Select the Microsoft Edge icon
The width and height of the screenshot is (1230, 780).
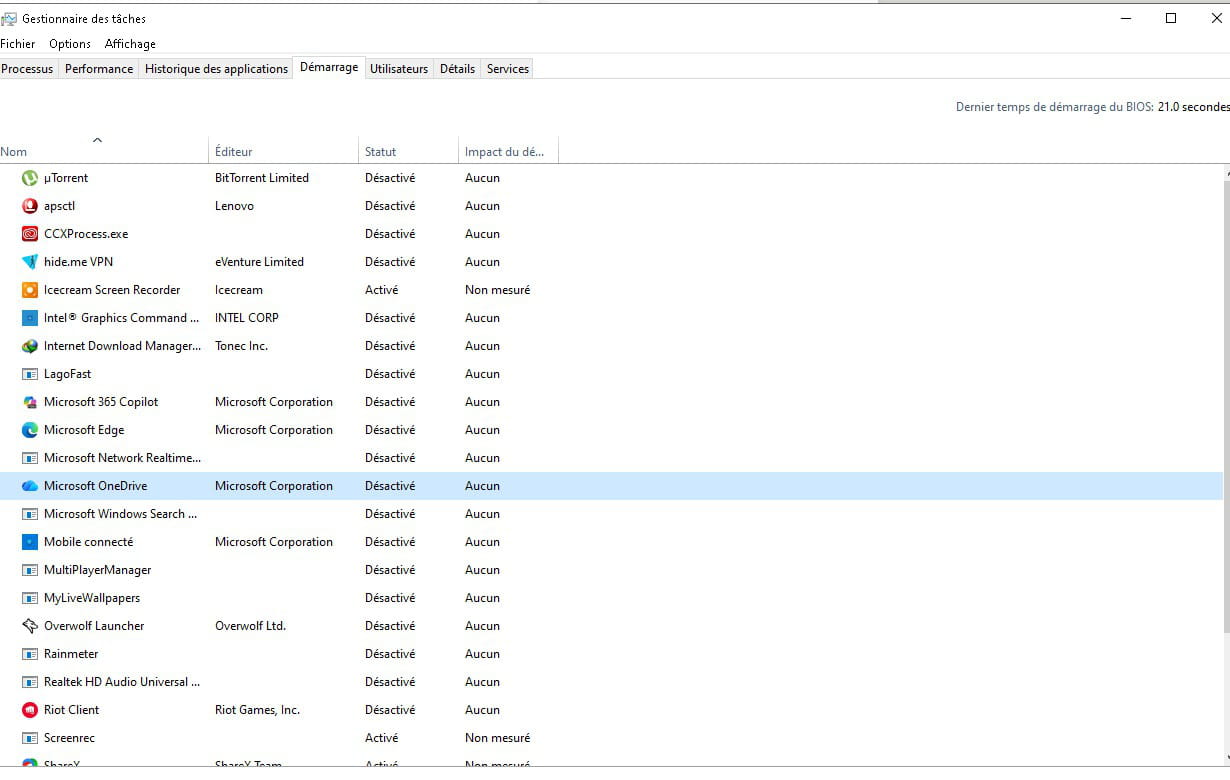(x=30, y=430)
